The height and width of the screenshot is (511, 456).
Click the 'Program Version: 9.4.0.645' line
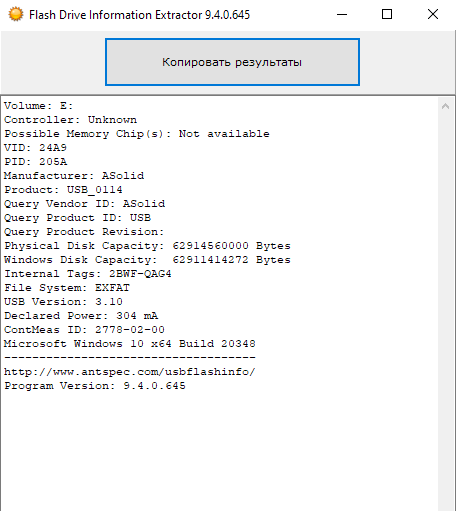click(95, 386)
